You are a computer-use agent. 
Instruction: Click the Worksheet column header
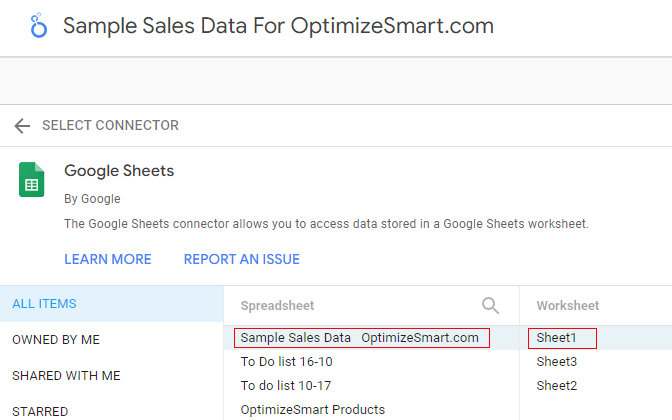click(x=568, y=306)
